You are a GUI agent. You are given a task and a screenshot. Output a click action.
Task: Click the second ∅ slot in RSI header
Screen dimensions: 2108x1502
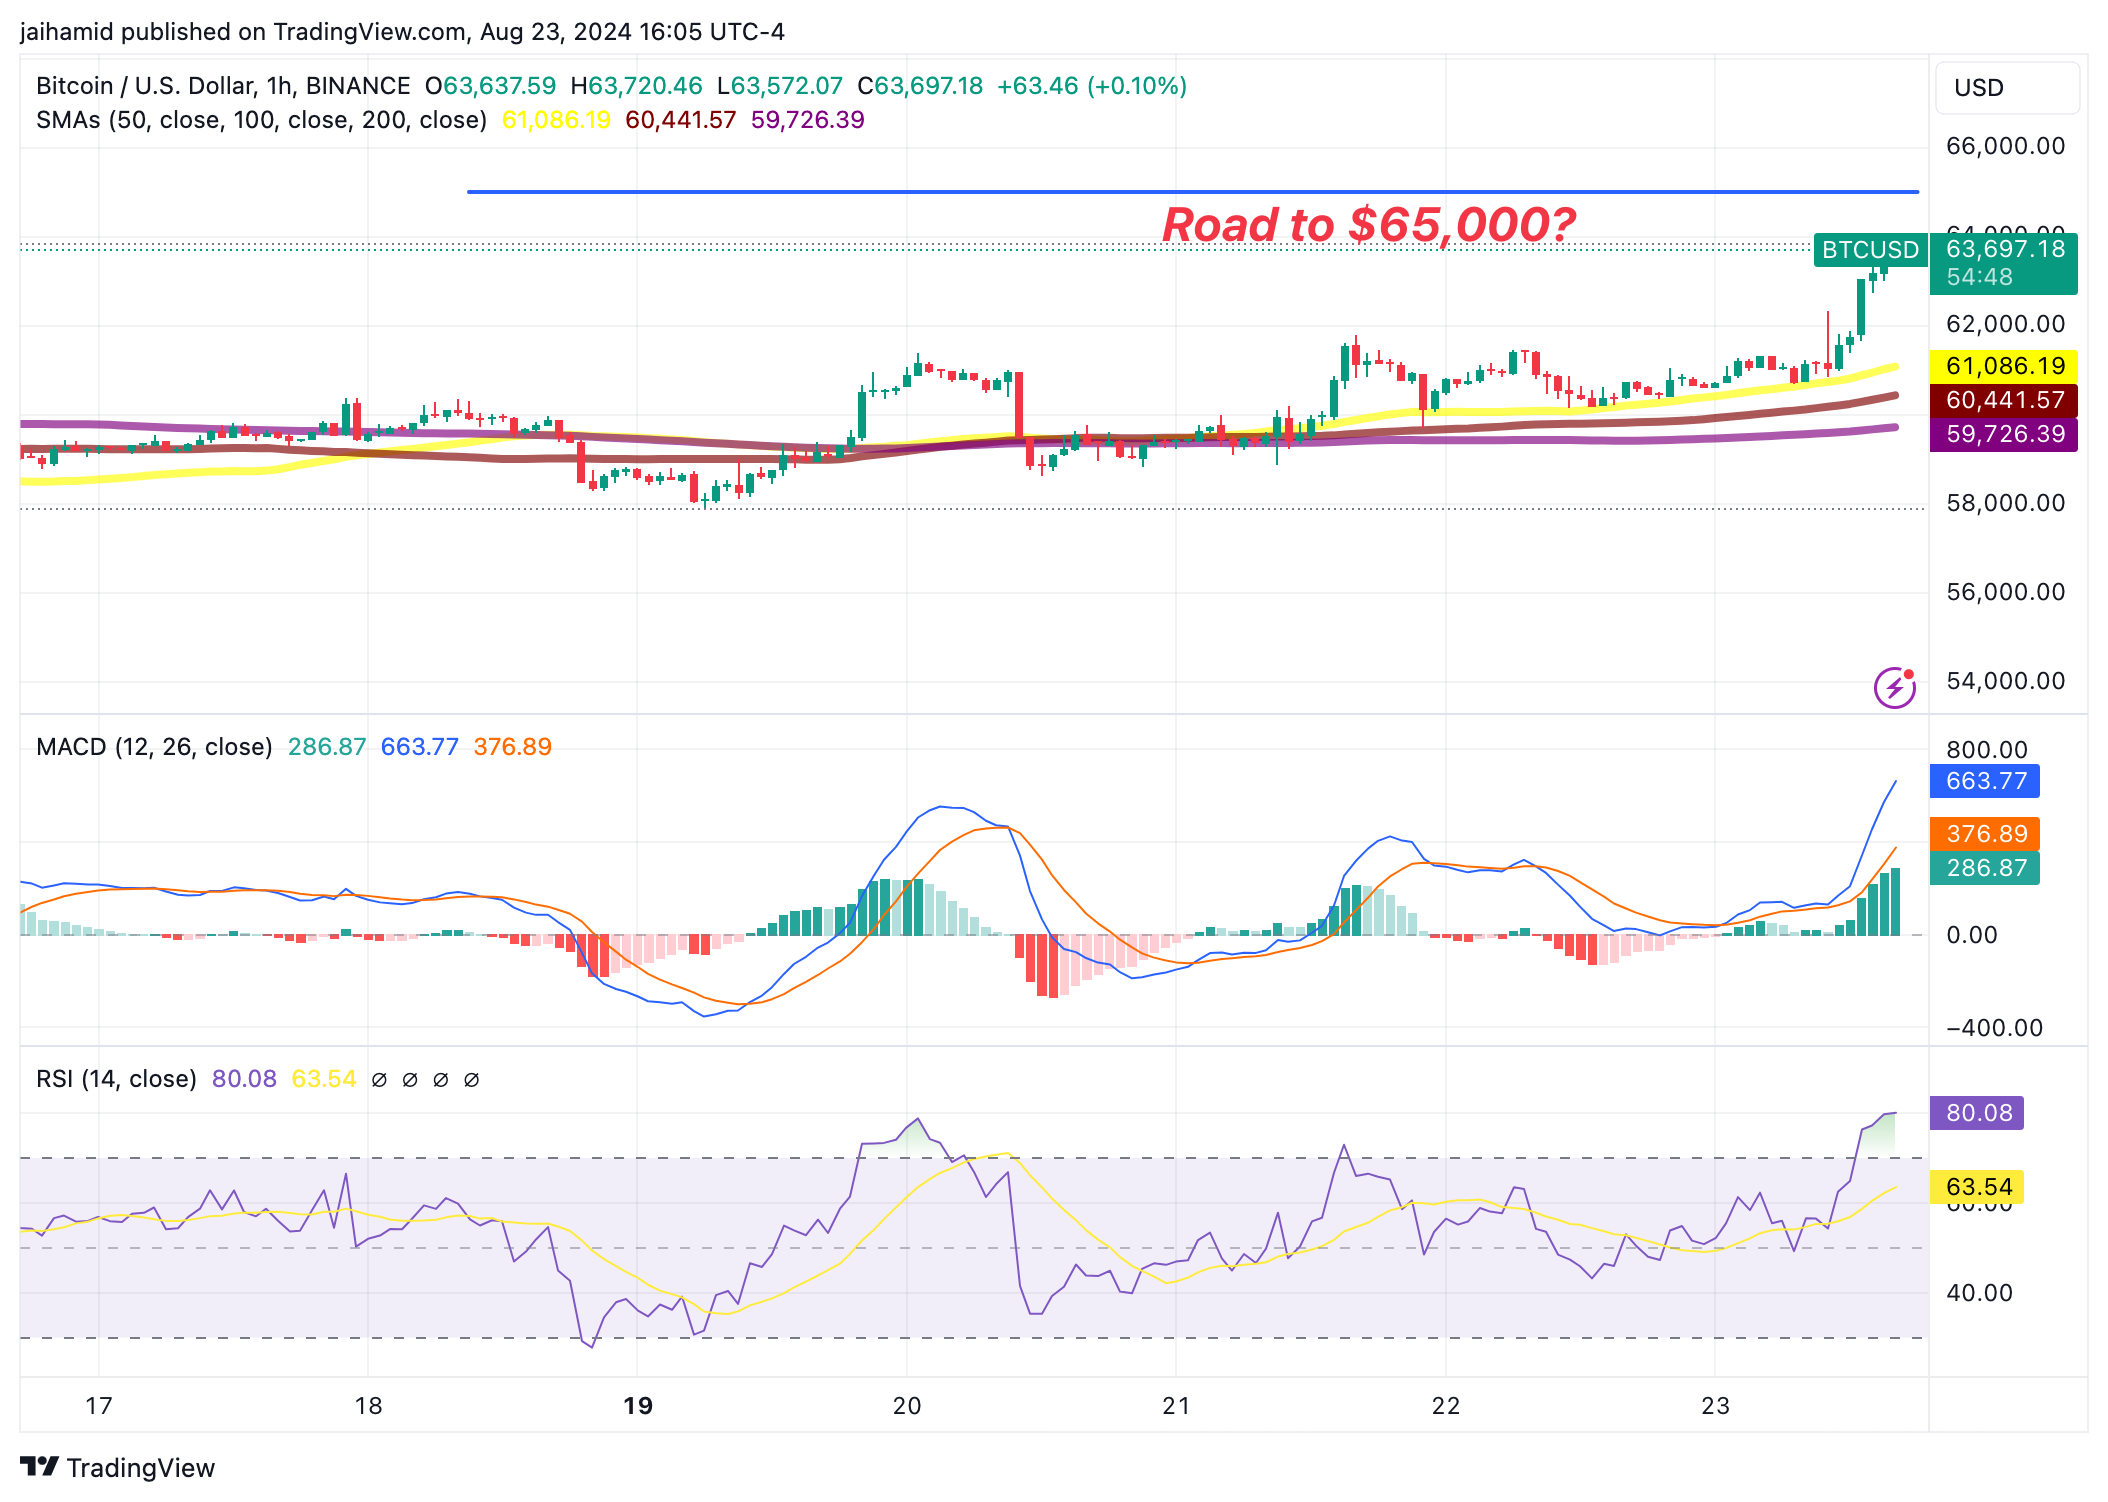coord(410,1079)
